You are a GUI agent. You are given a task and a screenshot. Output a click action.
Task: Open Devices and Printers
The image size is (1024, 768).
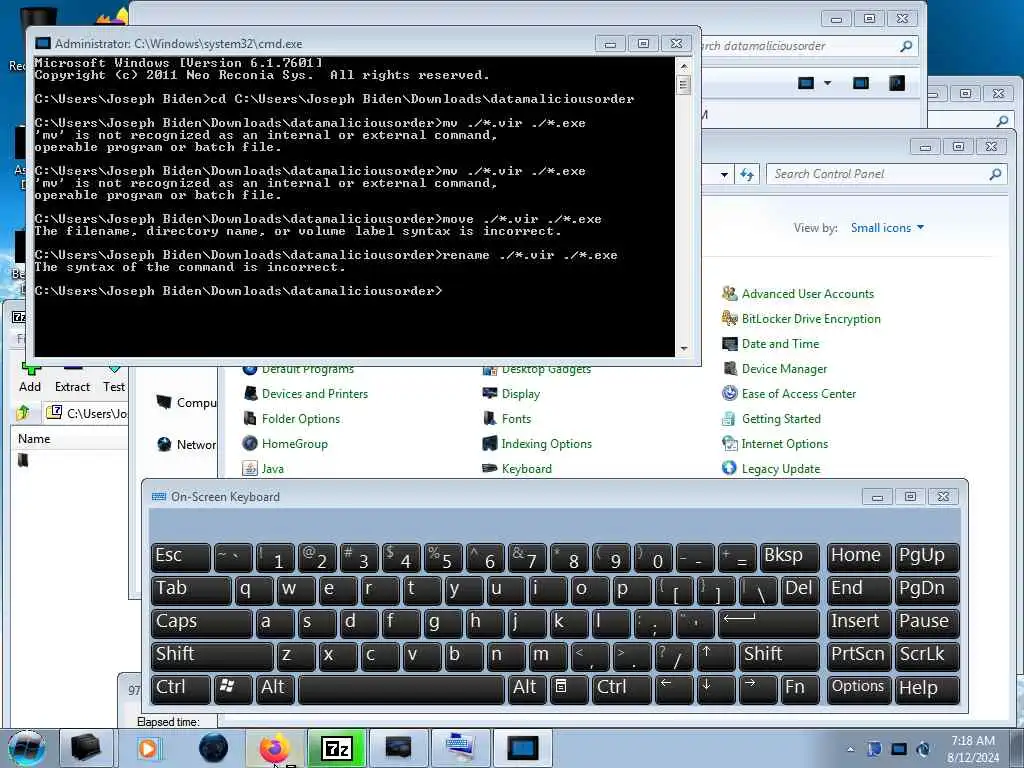(314, 394)
